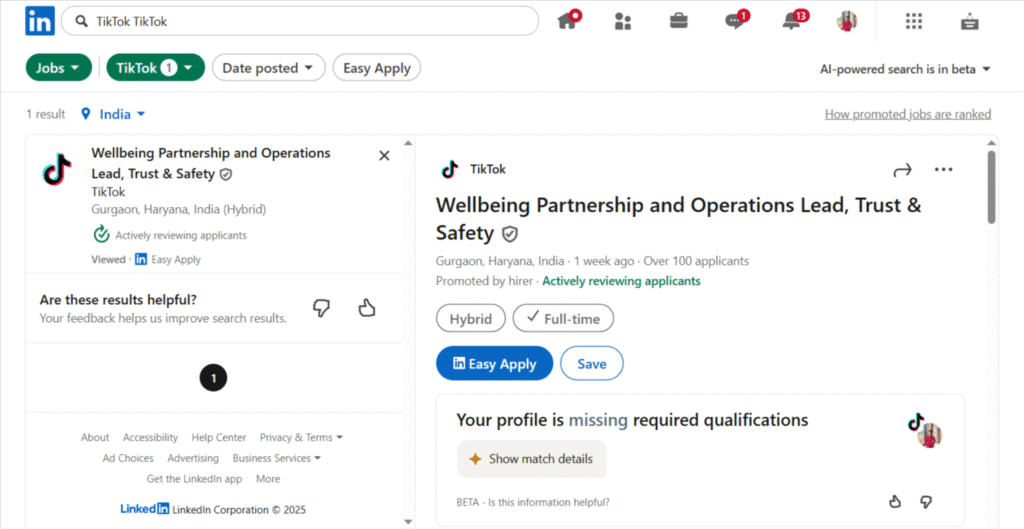Toggle the Easy Apply filter
Screen dimensions: 1024x529
[377, 68]
